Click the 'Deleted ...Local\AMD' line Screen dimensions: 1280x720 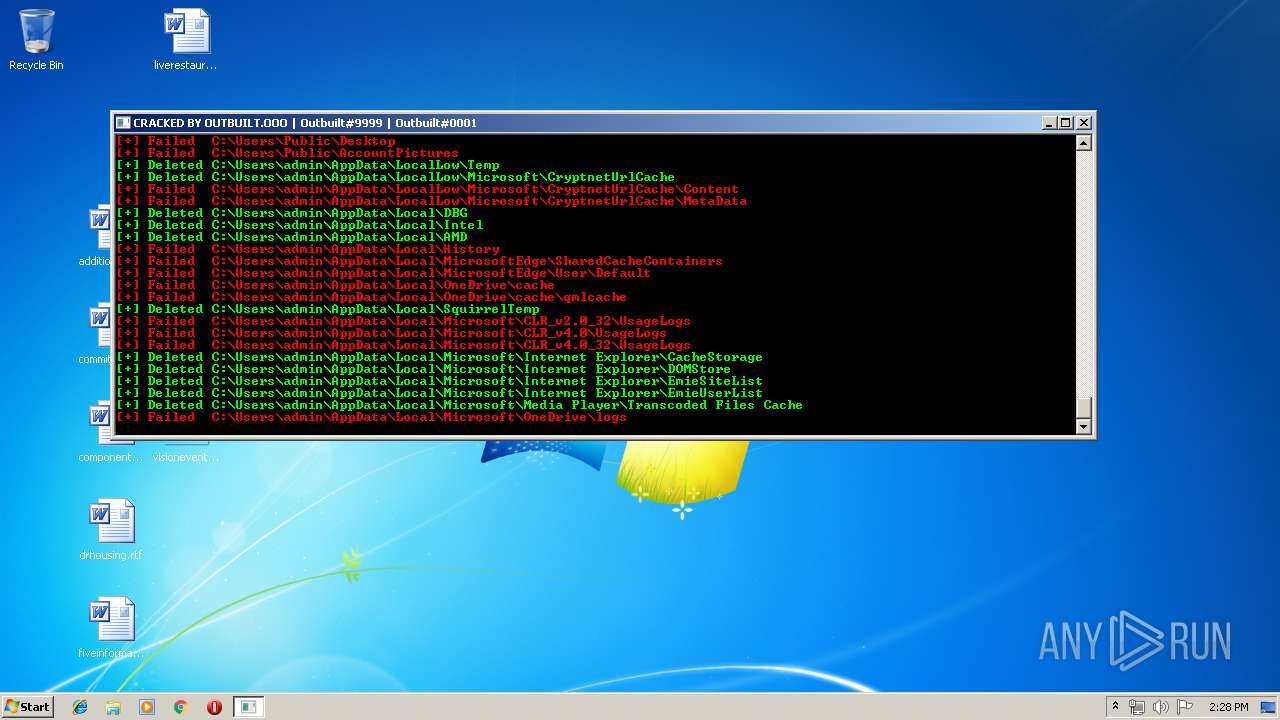(x=292, y=237)
